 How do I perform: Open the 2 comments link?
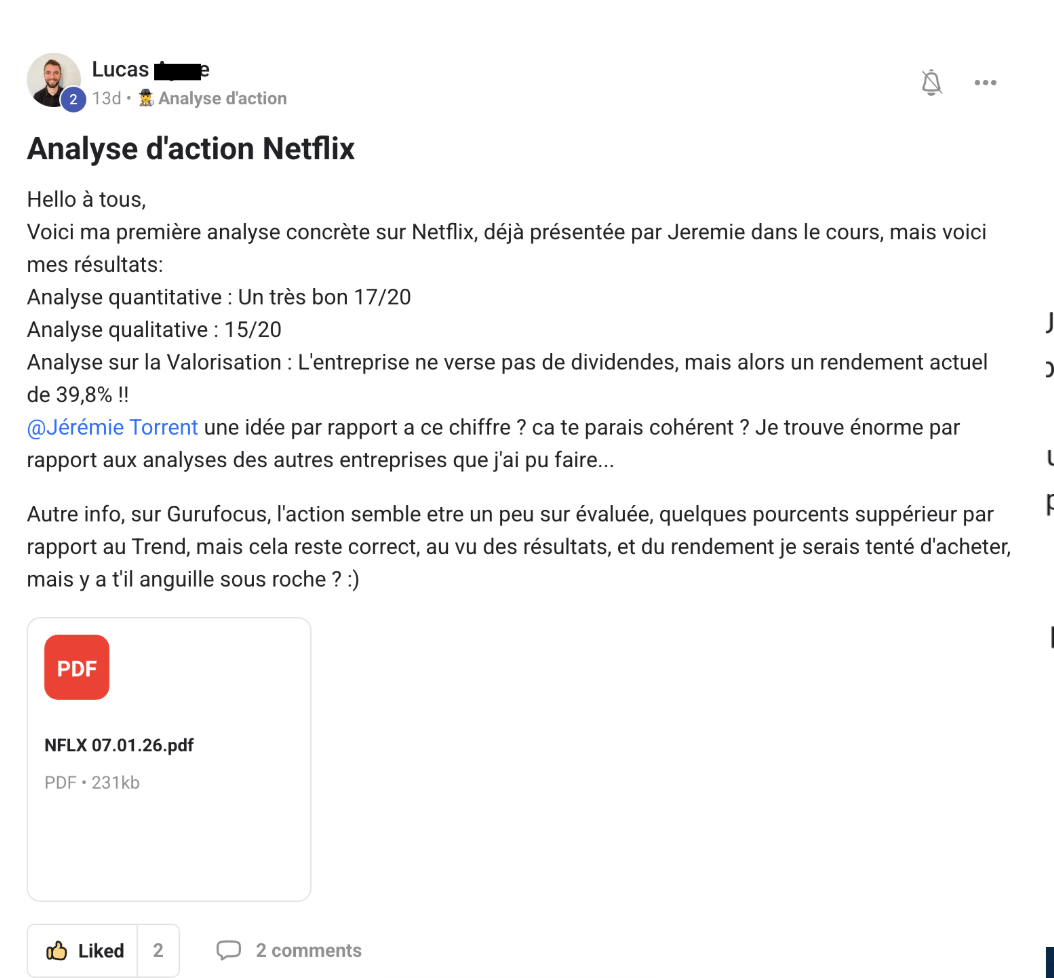coord(308,951)
